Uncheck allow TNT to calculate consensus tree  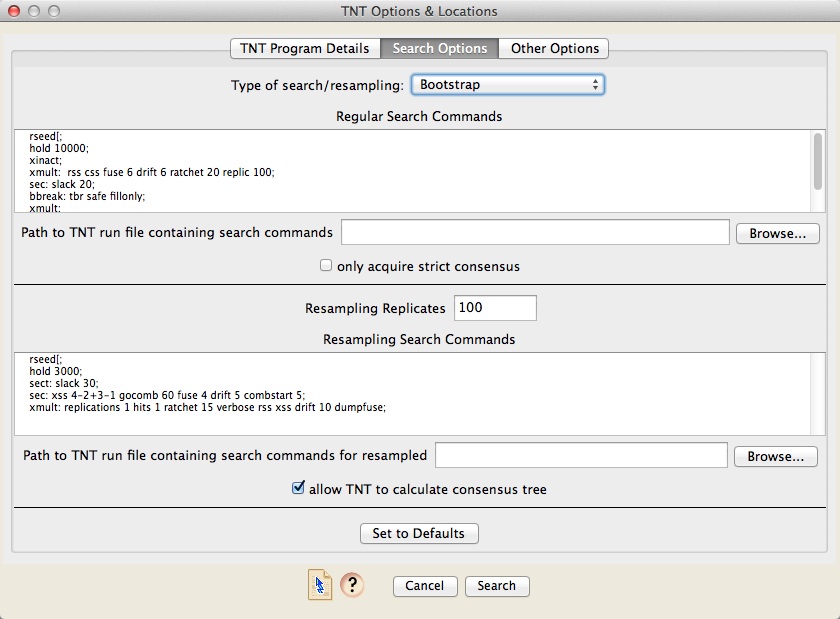point(298,488)
